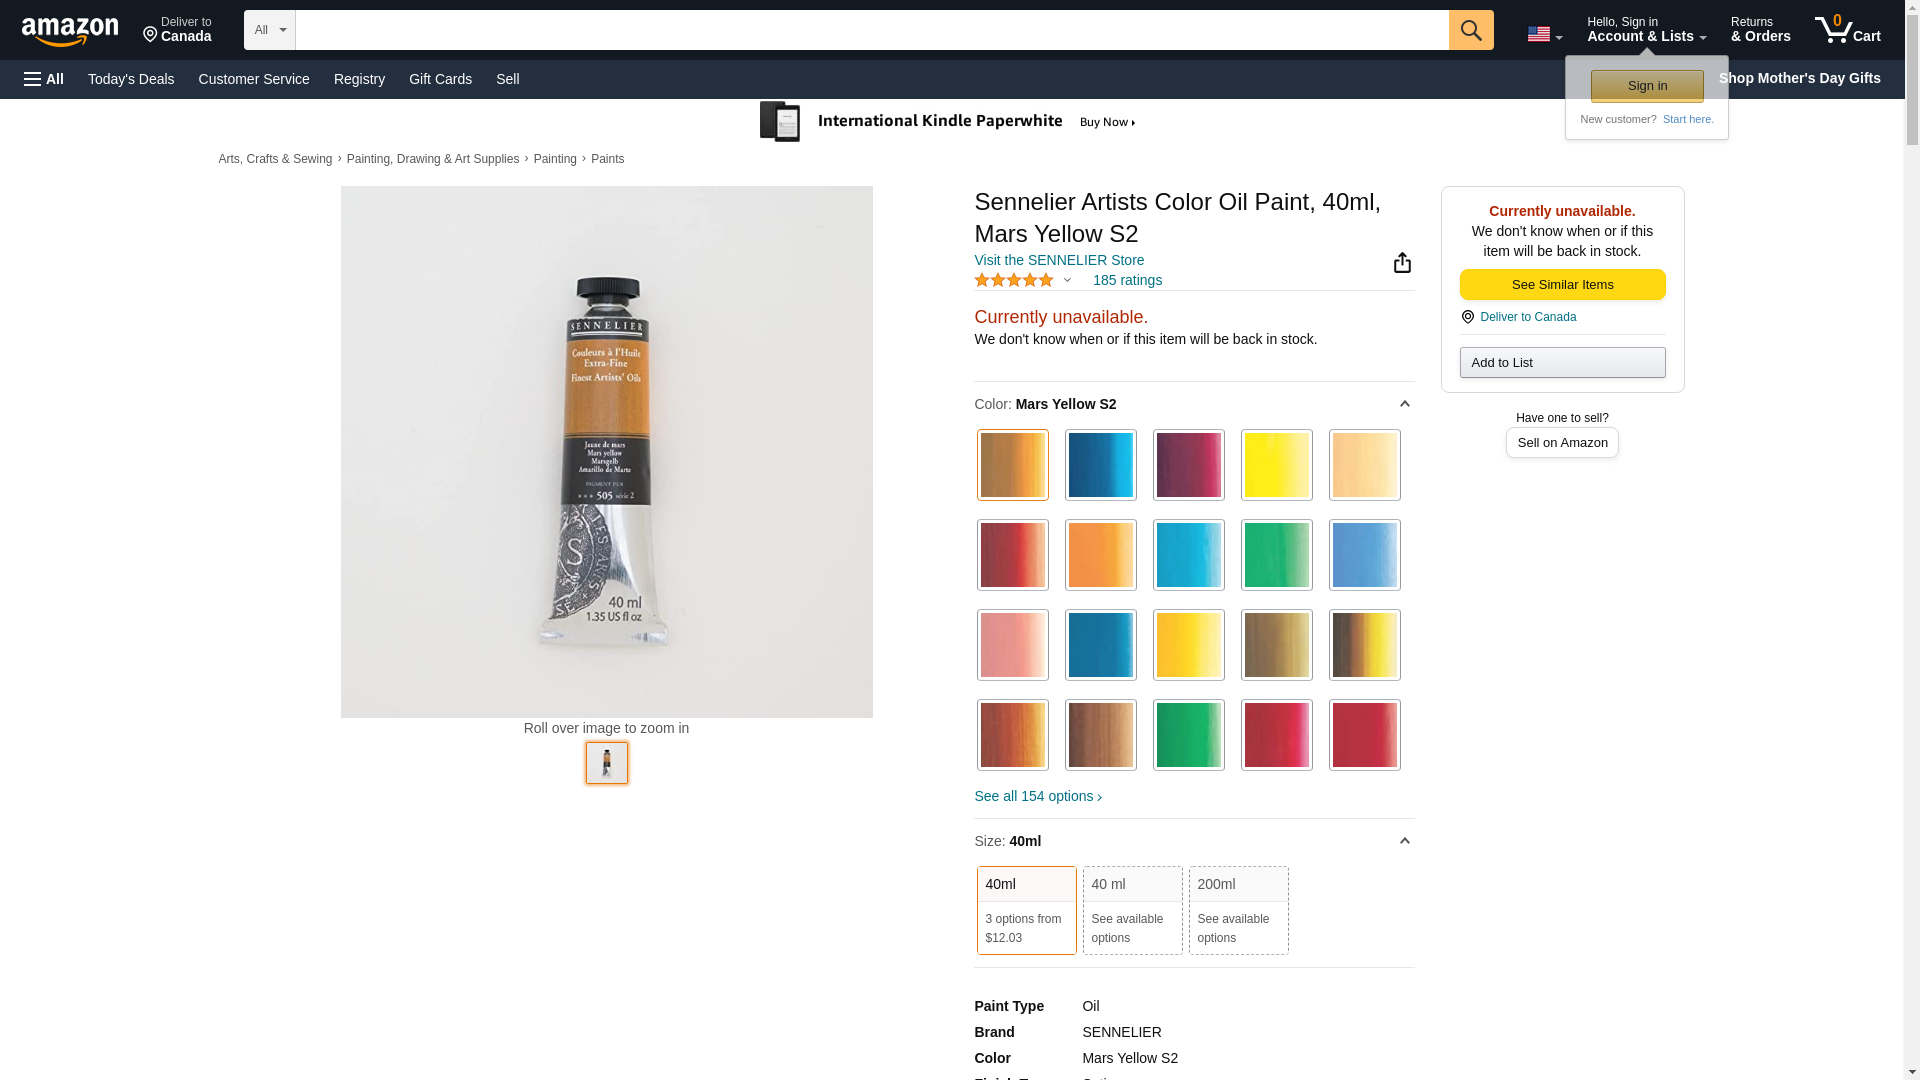Select the dashed 40 ml size option
Viewport: 1920px width, 1080px height.
(x=1132, y=910)
